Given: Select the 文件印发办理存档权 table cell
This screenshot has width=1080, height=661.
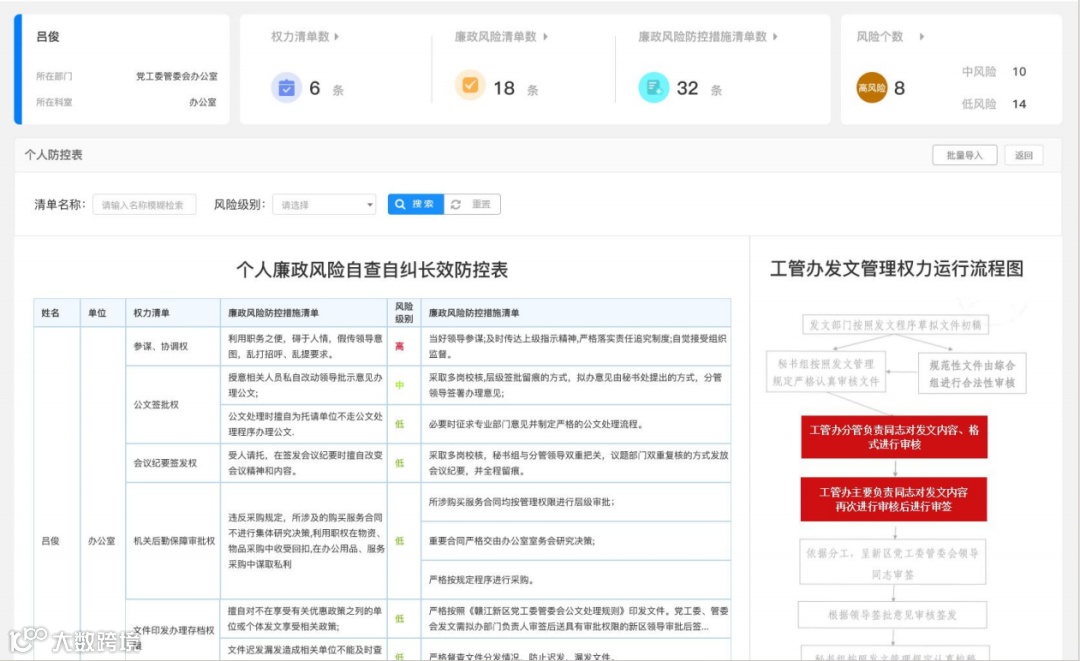Looking at the screenshot, I should pyautogui.click(x=174, y=630).
